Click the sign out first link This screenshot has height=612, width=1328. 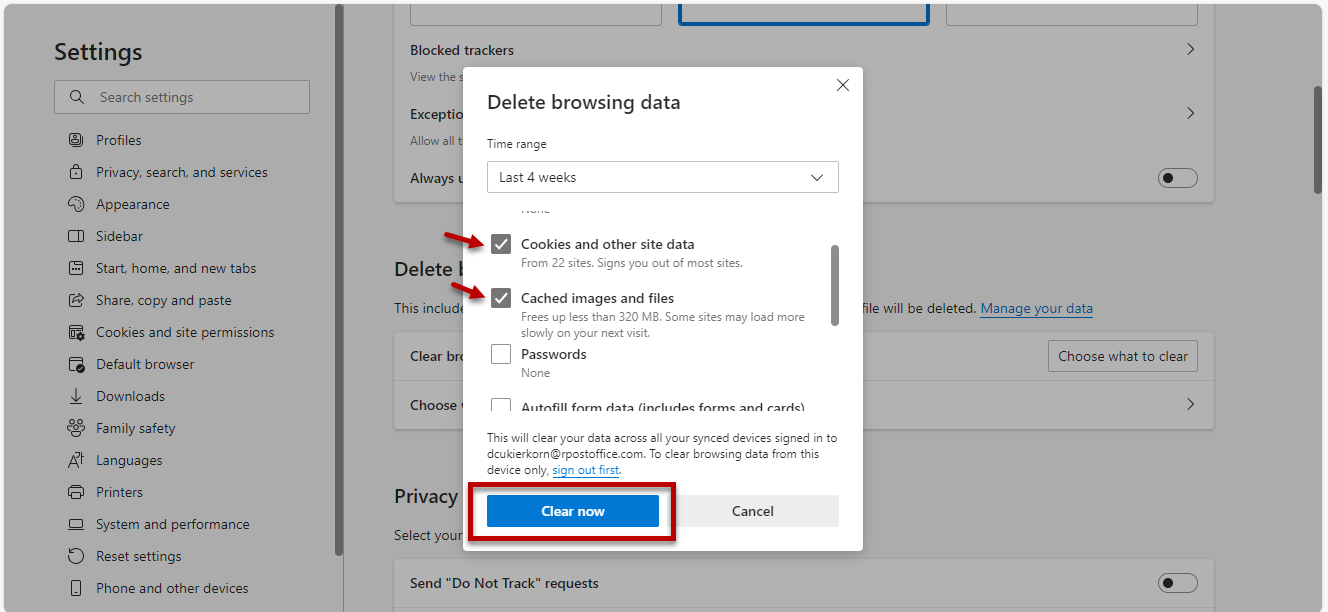point(586,470)
